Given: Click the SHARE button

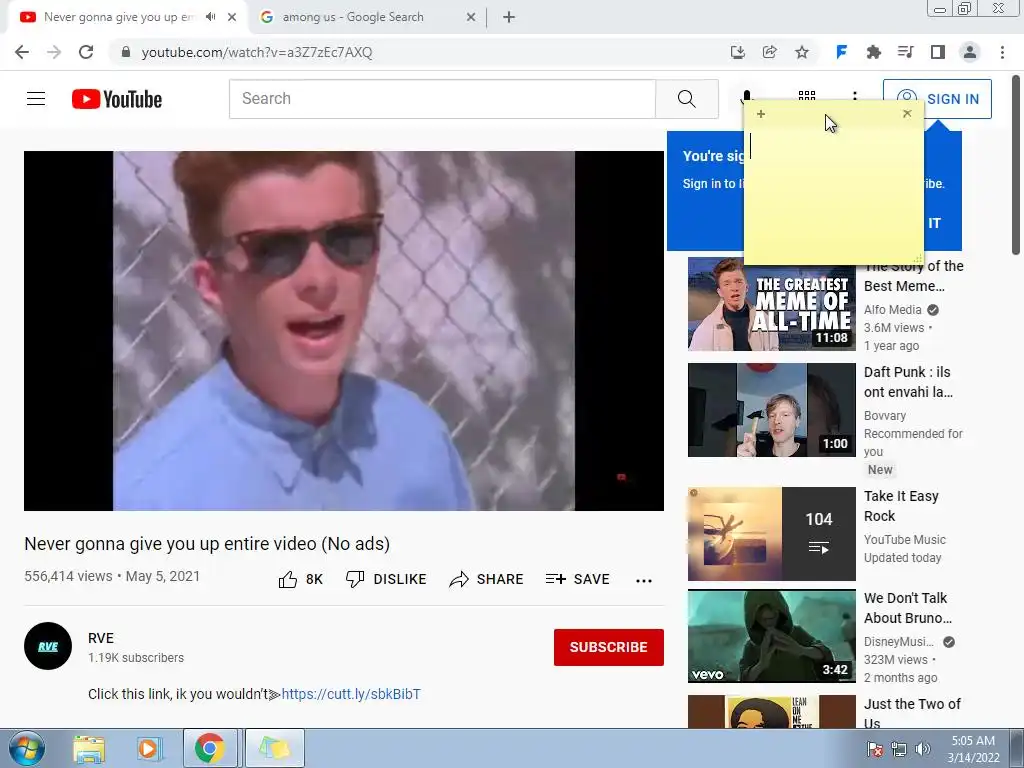Looking at the screenshot, I should point(487,579).
